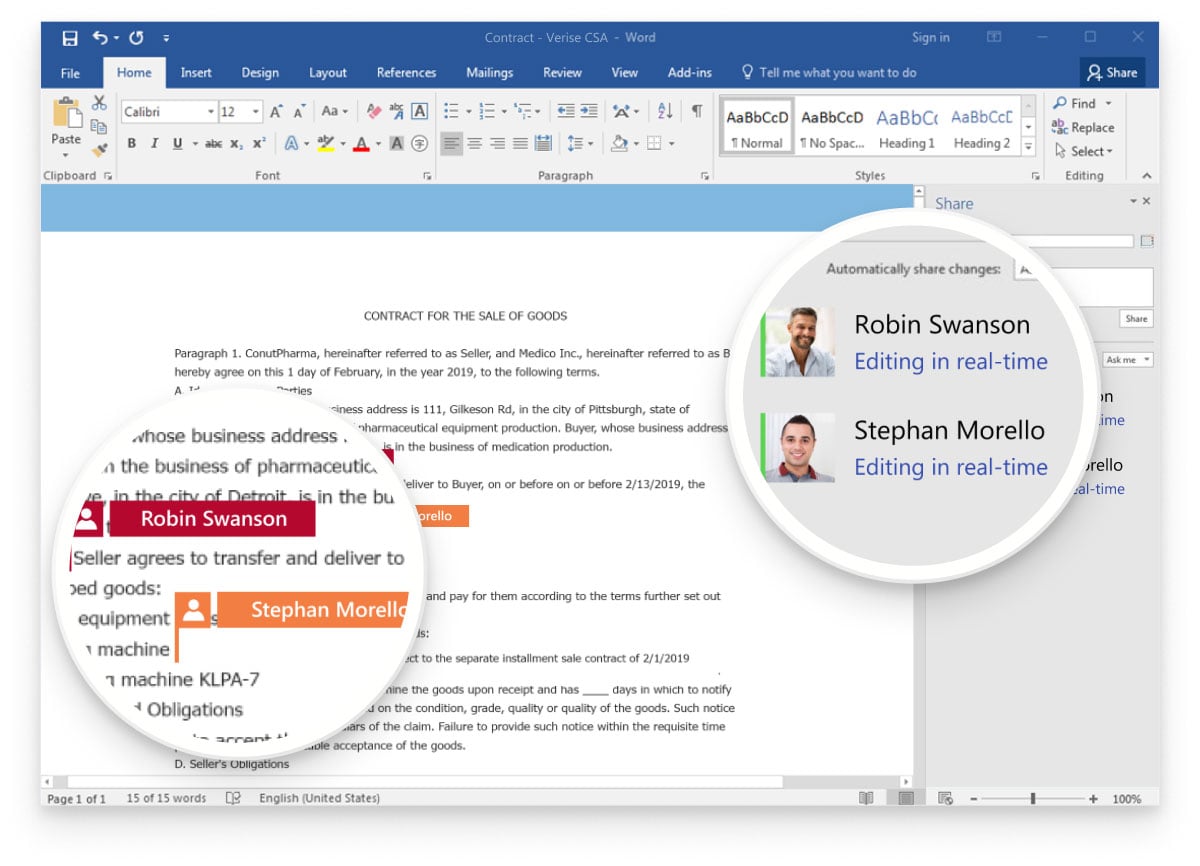Viewport: 1200px width, 866px height.
Task: Click the Increase Indent icon
Action: [x=589, y=112]
